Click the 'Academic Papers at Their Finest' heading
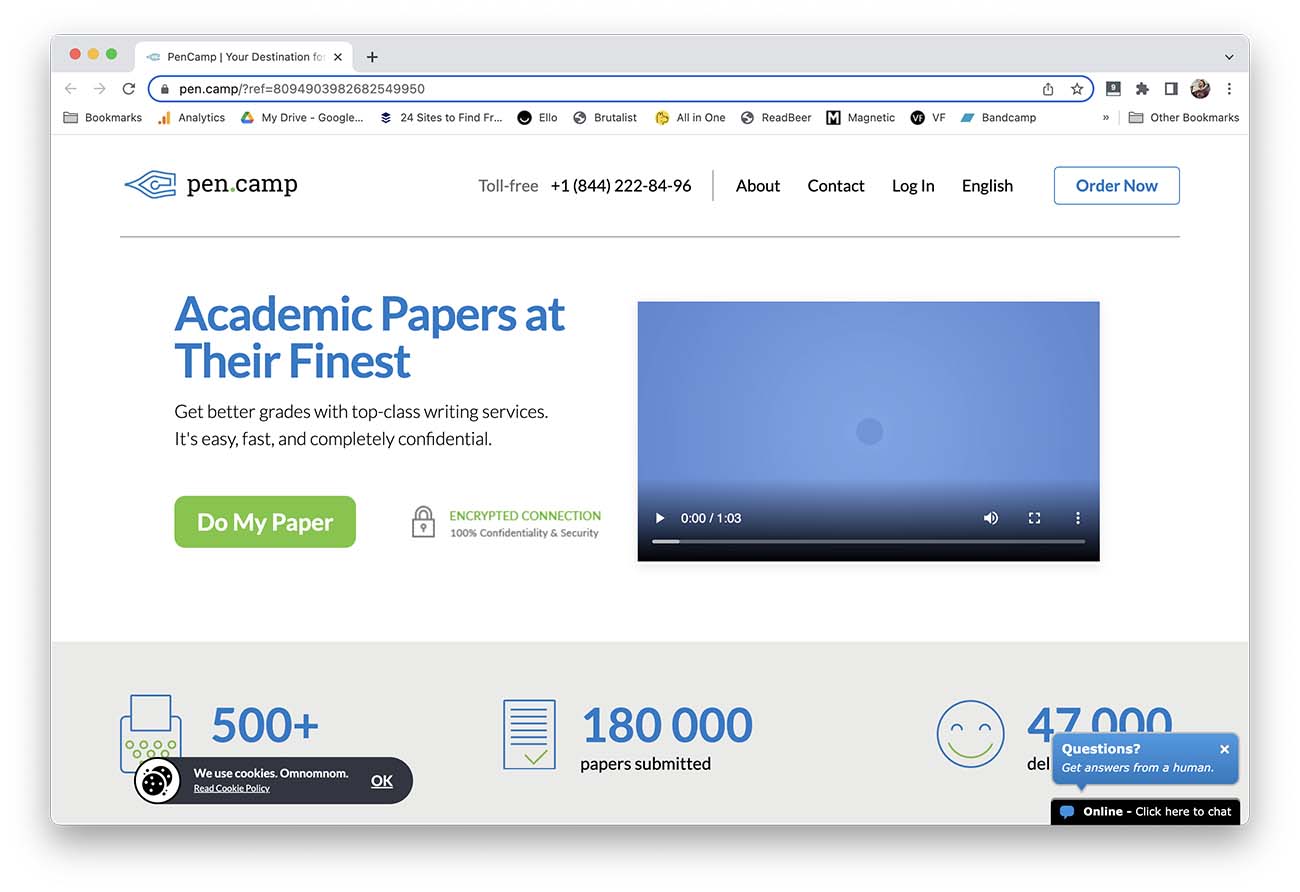 point(369,337)
